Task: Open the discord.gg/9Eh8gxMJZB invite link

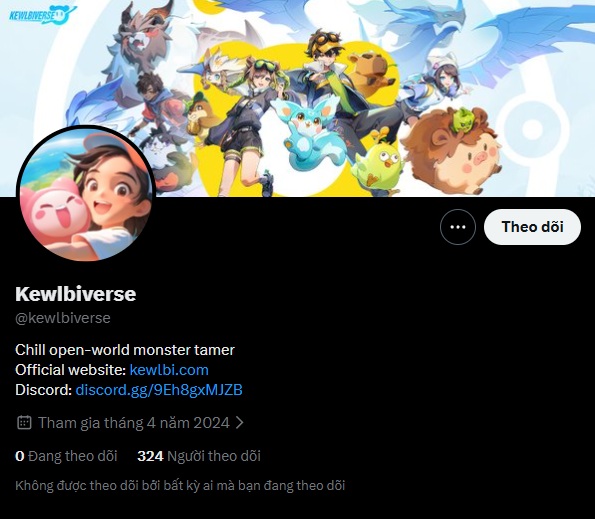Action: pyautogui.click(x=159, y=390)
